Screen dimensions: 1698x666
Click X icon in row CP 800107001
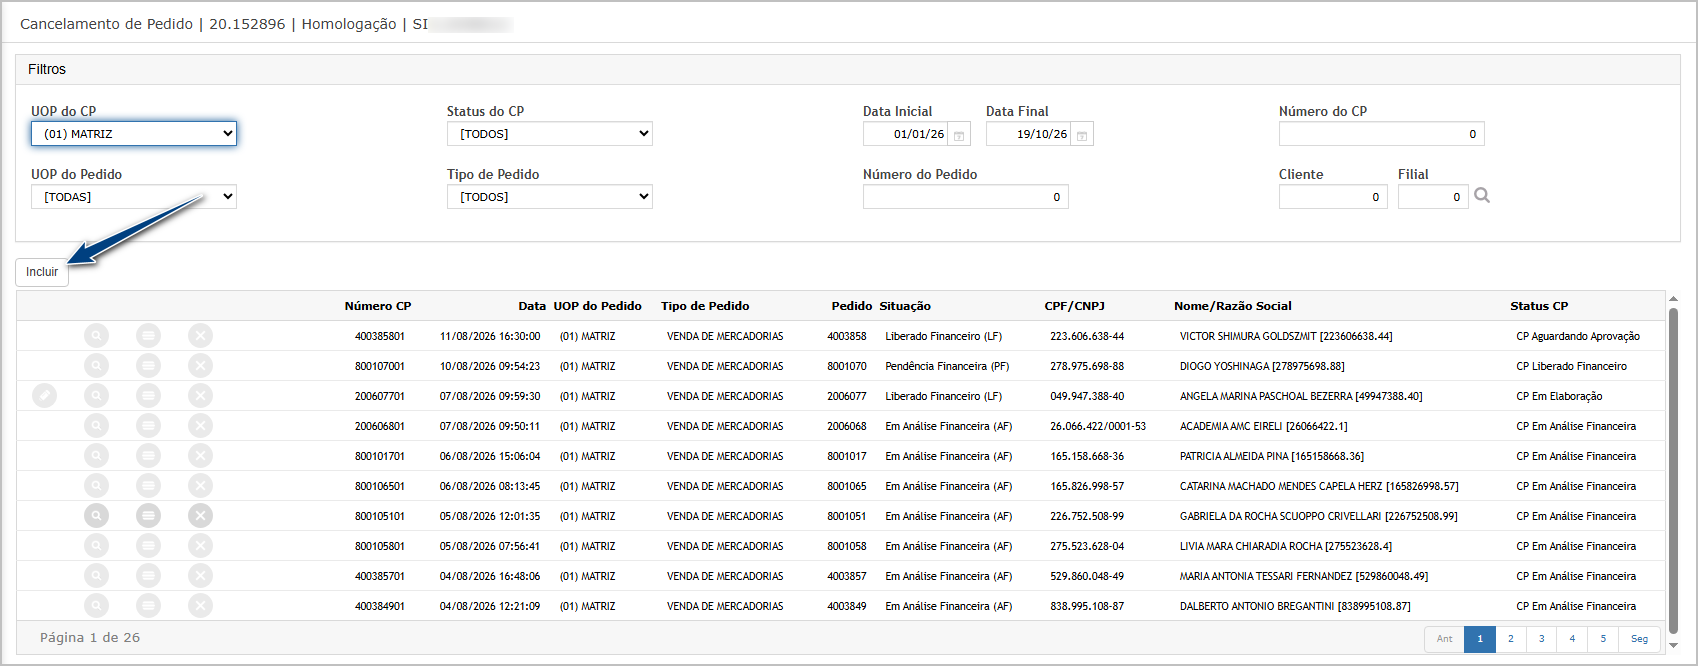pyautogui.click(x=200, y=366)
